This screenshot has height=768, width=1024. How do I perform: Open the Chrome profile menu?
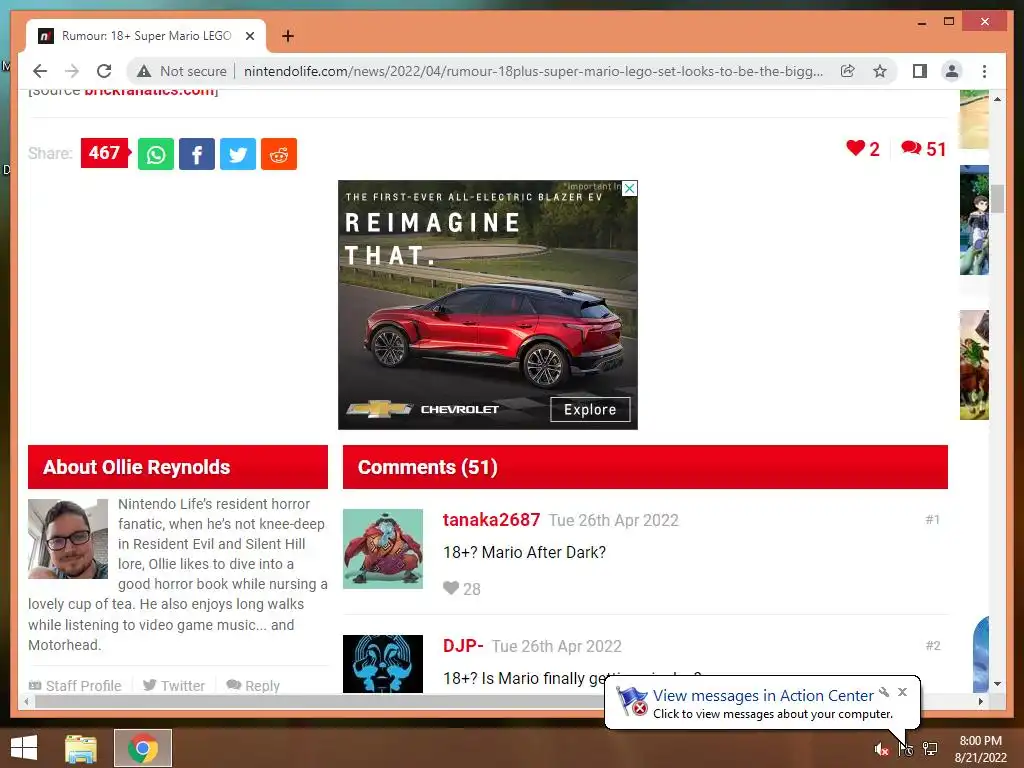pyautogui.click(x=952, y=71)
